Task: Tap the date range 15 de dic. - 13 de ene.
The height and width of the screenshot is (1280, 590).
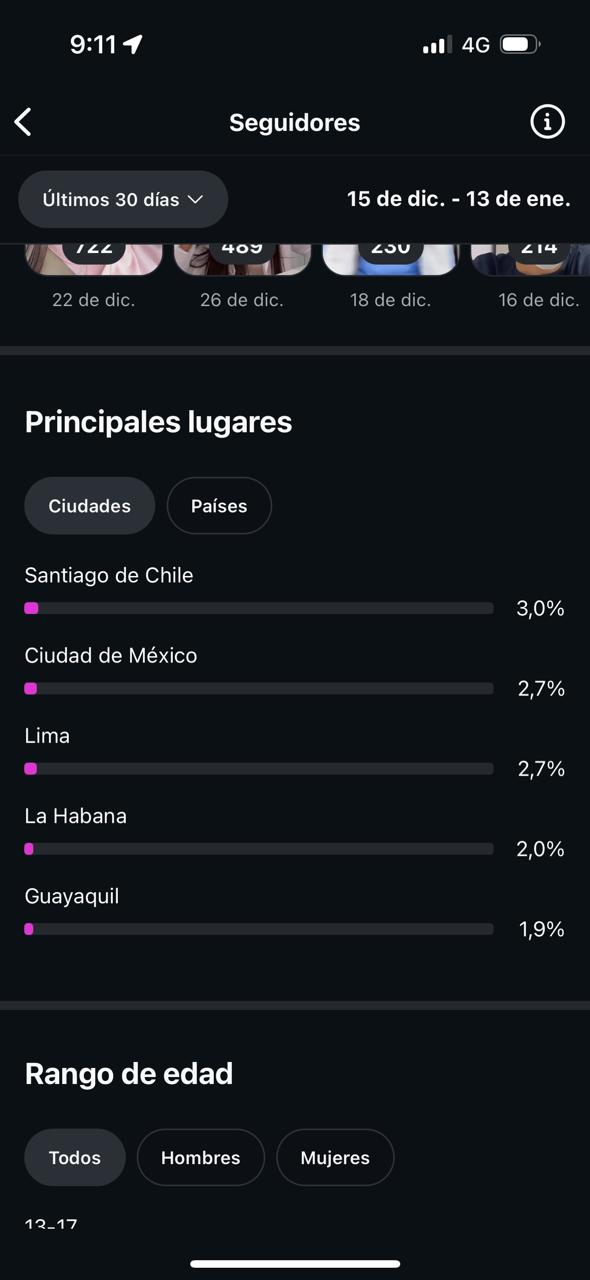Action: click(459, 199)
